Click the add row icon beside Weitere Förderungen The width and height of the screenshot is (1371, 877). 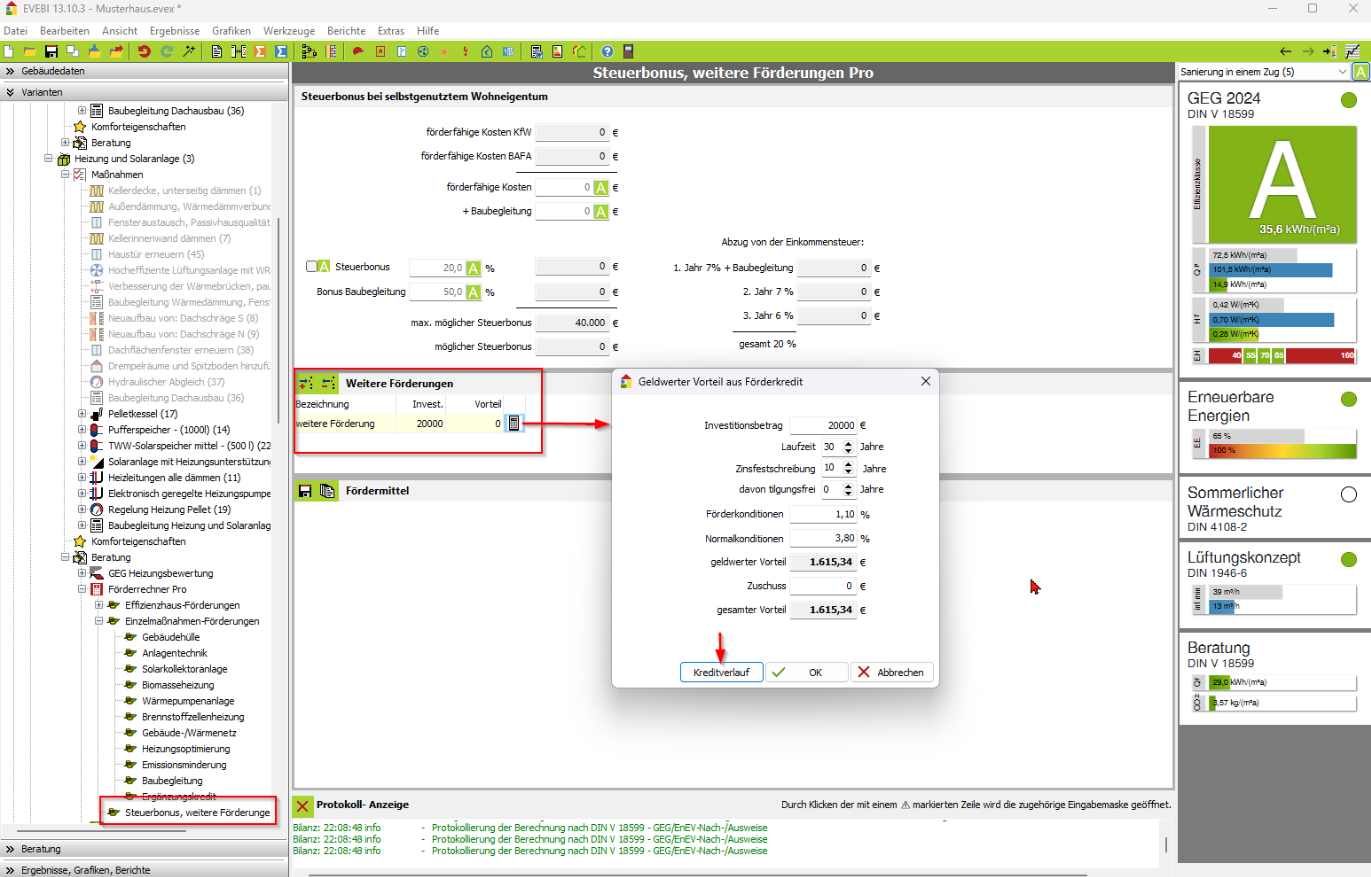click(x=306, y=383)
